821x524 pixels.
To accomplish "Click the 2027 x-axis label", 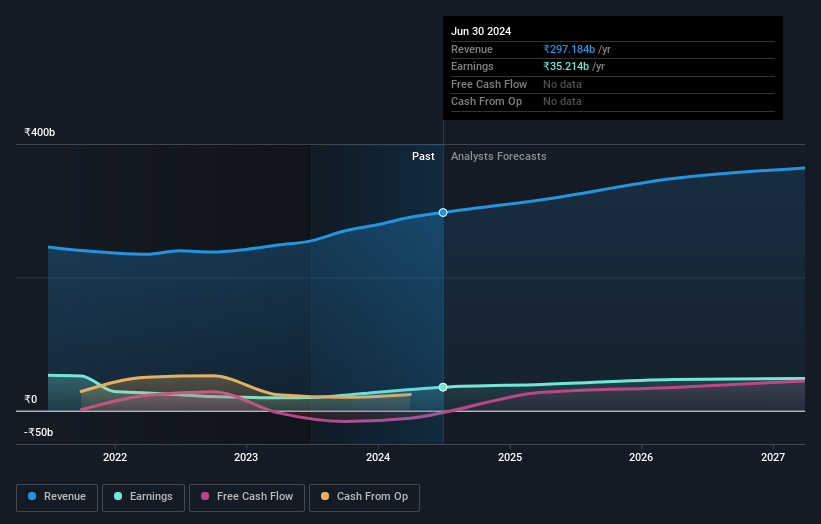I will (773, 457).
